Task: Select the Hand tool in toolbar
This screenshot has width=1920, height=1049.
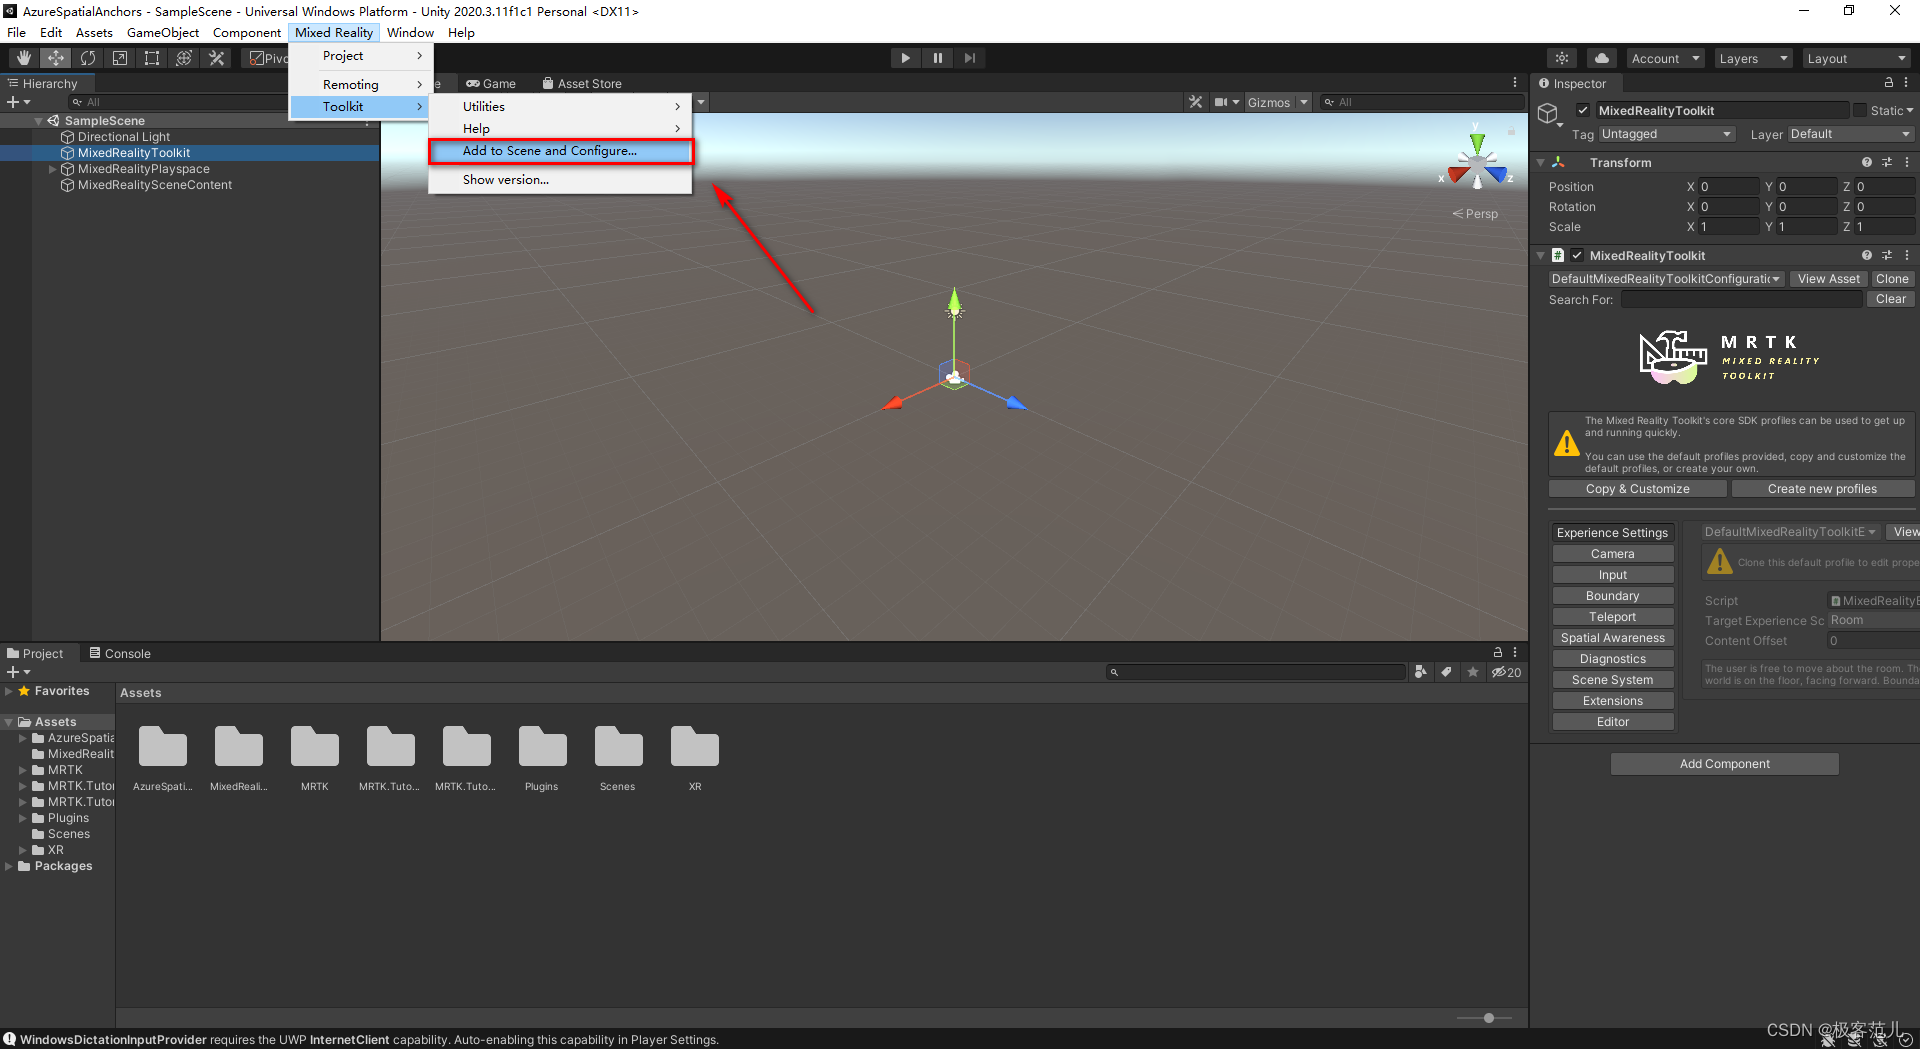Action: point(24,58)
